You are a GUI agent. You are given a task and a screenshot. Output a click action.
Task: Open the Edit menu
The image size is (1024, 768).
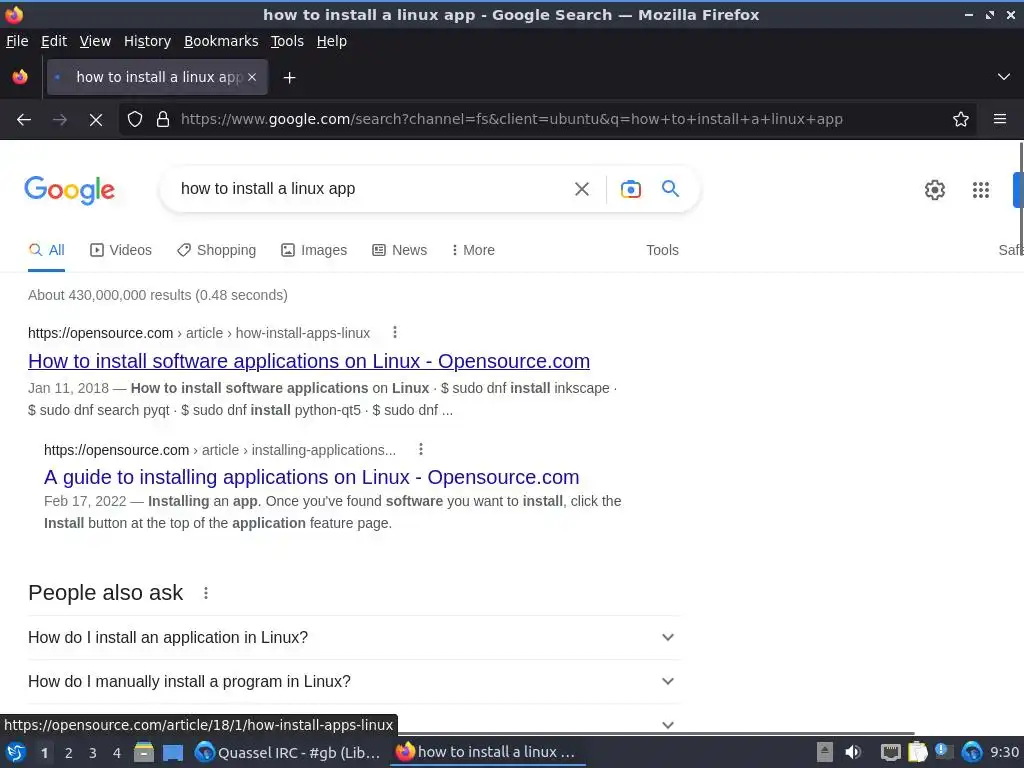click(54, 41)
